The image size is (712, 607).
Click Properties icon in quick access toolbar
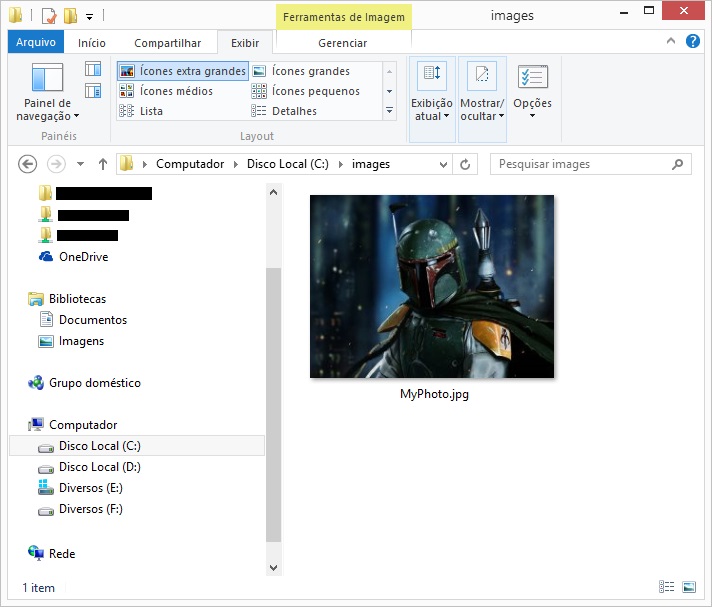click(49, 16)
